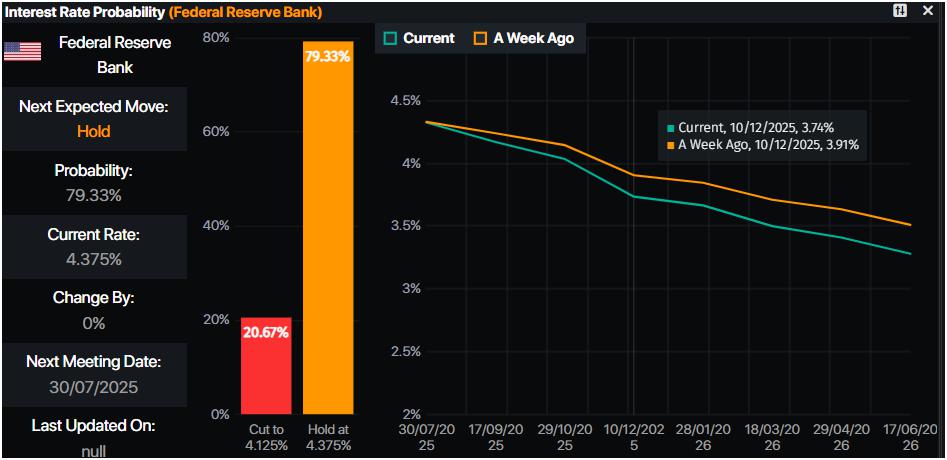Click the Next Meeting Date 30/07/2025
Image resolution: width=947 pixels, height=460 pixels.
pyautogui.click(x=94, y=387)
